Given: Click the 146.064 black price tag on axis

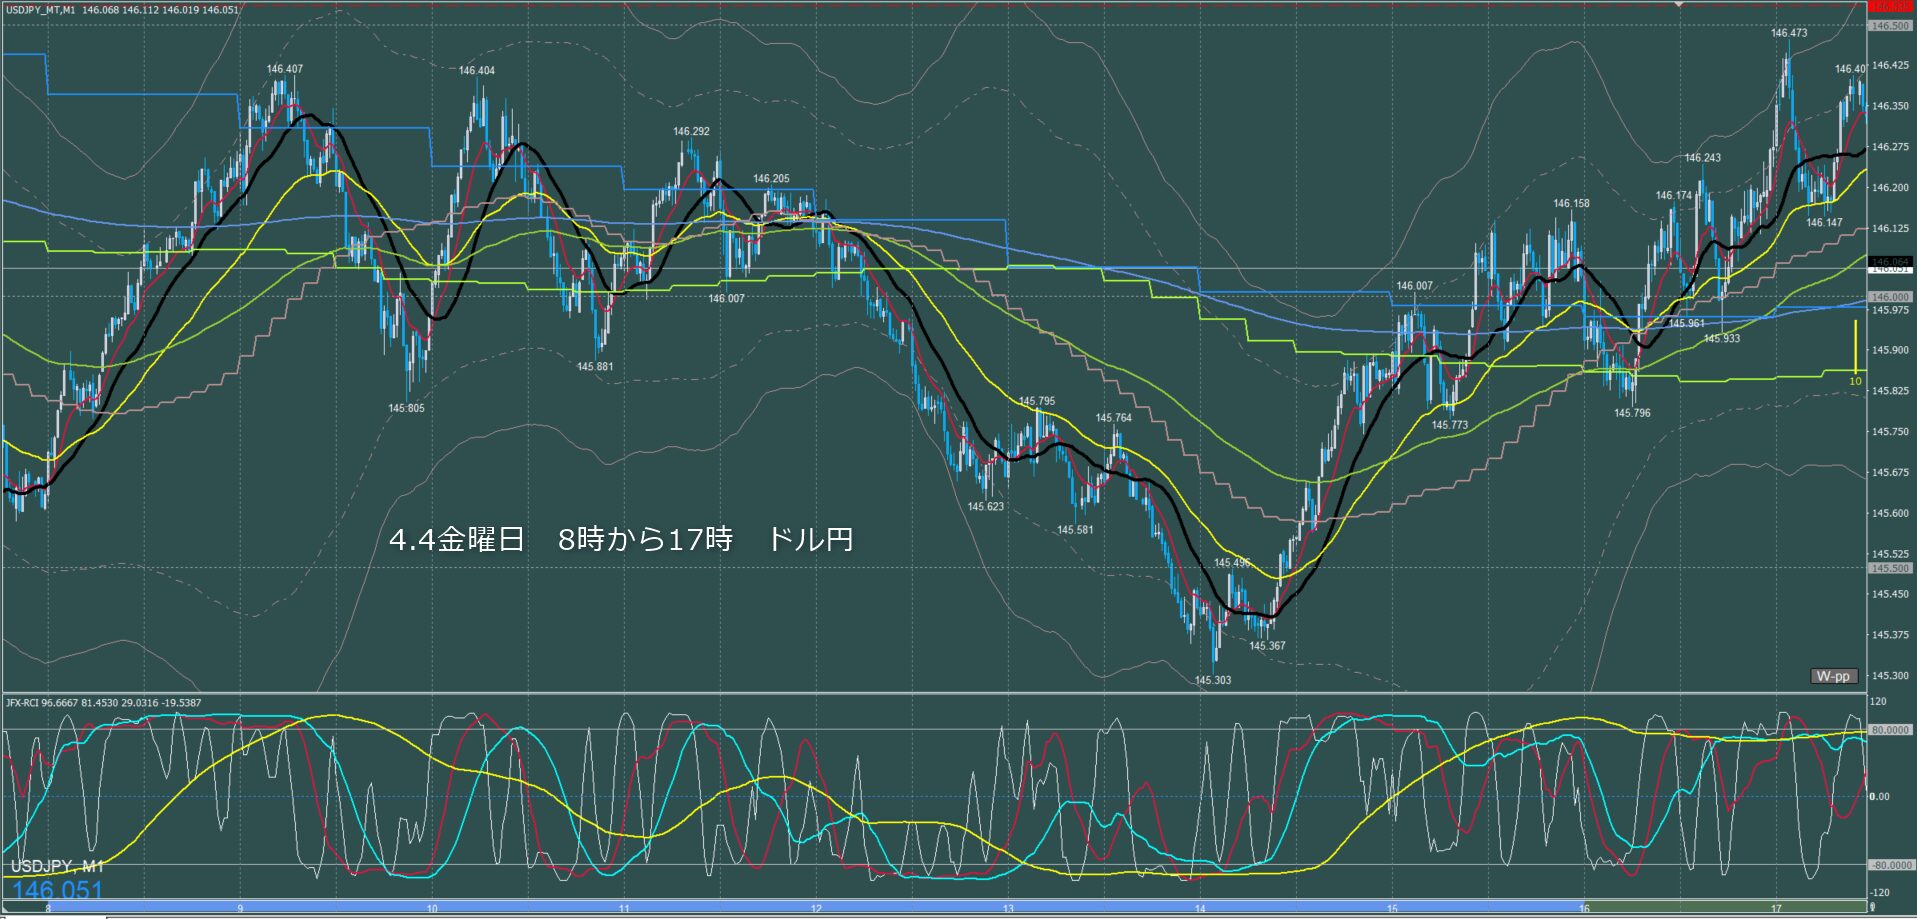Looking at the screenshot, I should click(1890, 262).
